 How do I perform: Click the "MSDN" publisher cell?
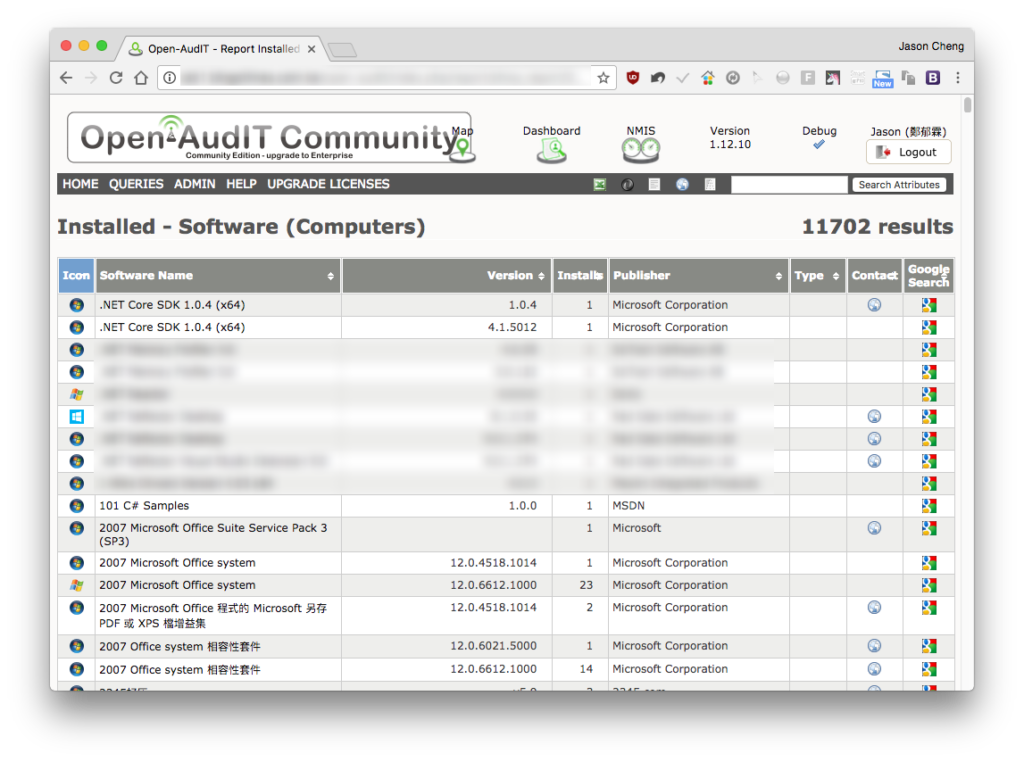pos(628,506)
